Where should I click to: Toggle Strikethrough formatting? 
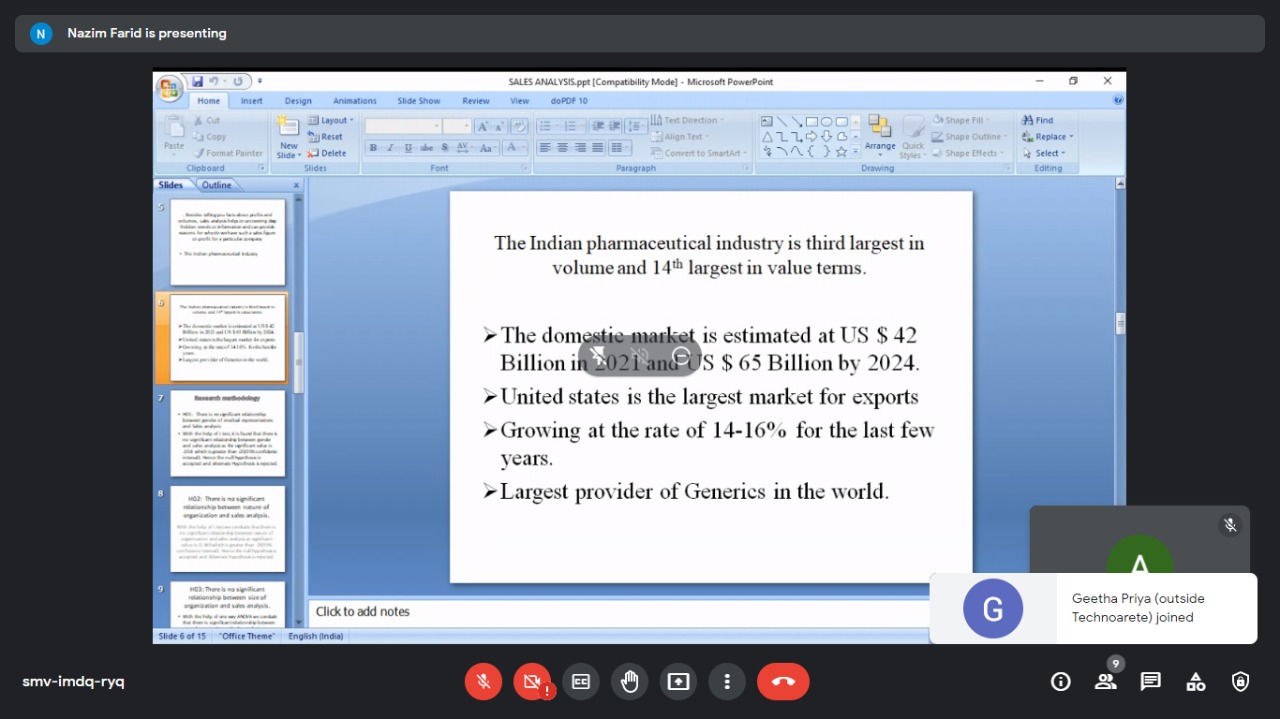[x=426, y=148]
